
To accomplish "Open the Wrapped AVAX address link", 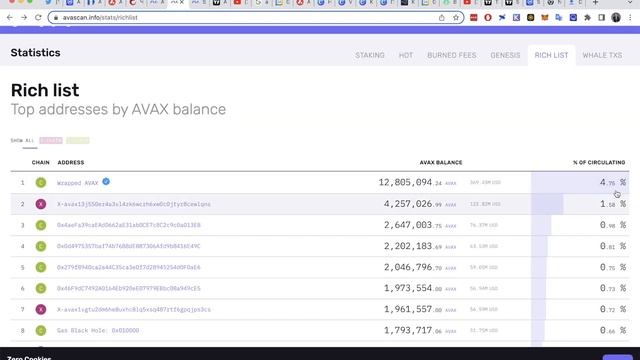I will point(78,183).
